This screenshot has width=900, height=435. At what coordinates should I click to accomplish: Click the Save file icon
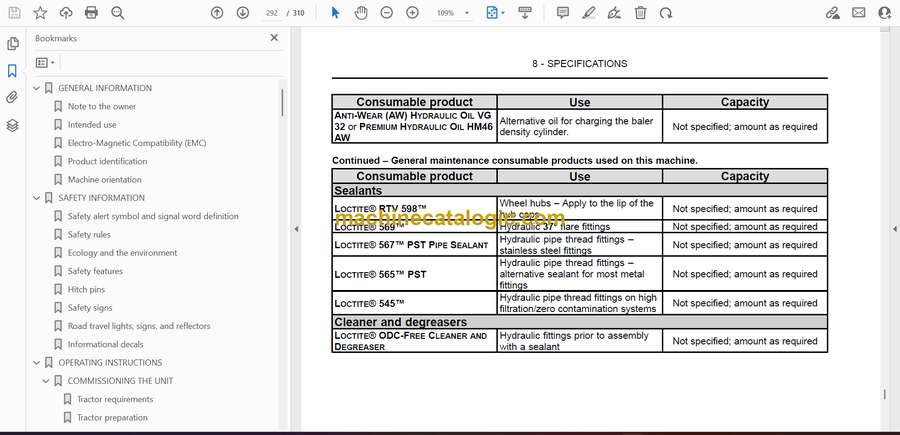coord(14,13)
